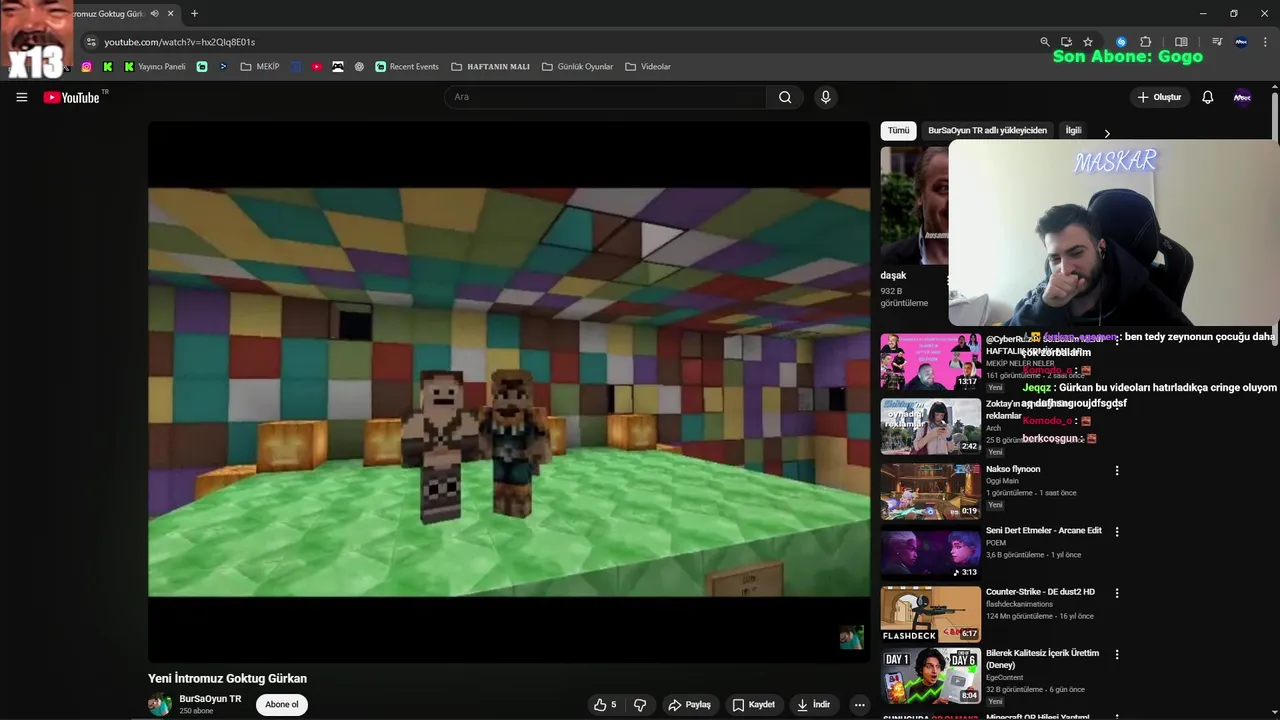
Task: Open more actions ellipsis under video
Action: tap(859, 705)
